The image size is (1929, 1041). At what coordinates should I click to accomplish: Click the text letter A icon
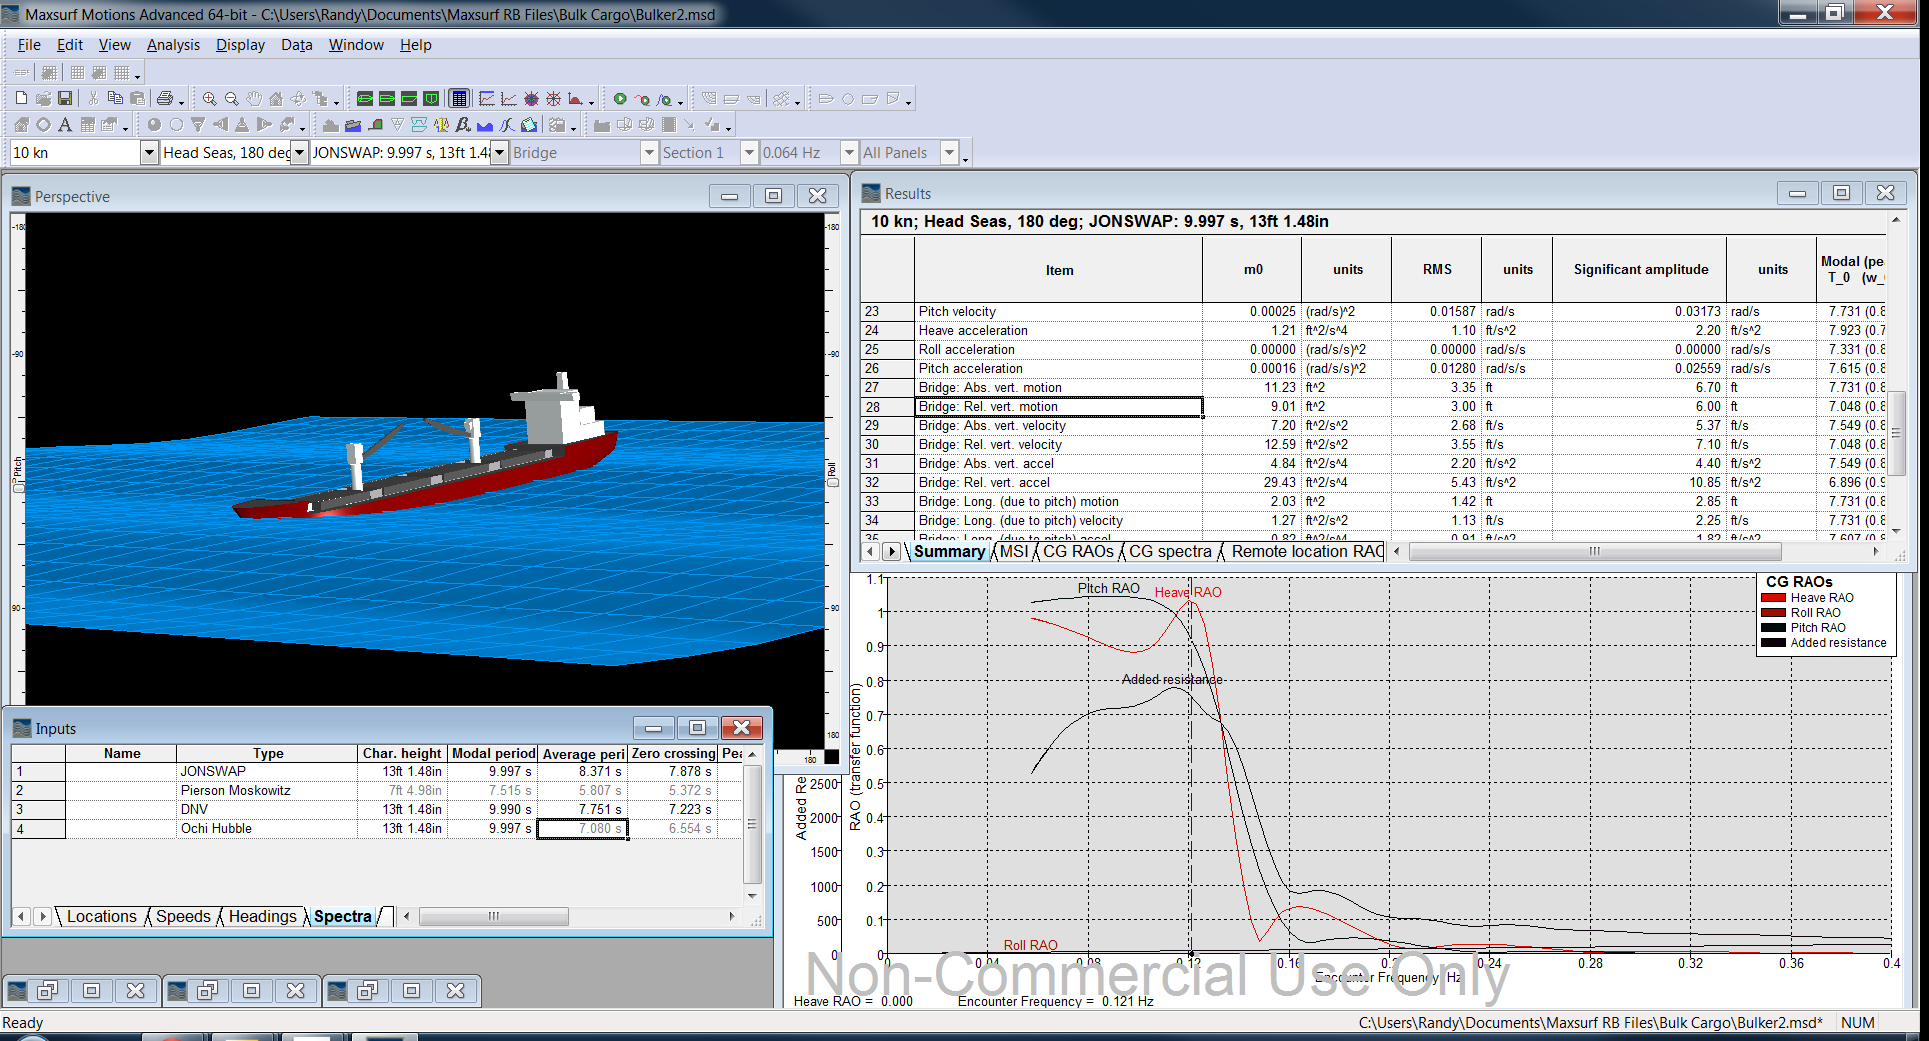click(65, 124)
